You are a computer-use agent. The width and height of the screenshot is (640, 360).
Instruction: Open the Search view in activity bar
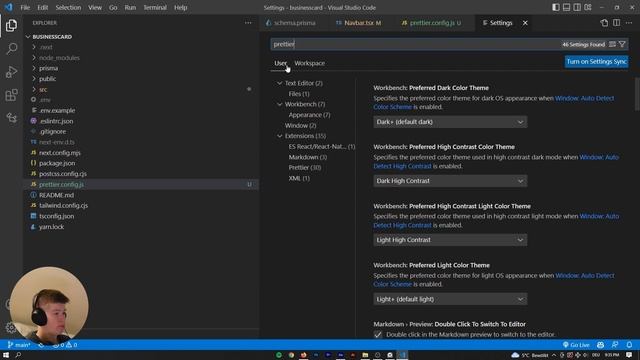pos(11,49)
